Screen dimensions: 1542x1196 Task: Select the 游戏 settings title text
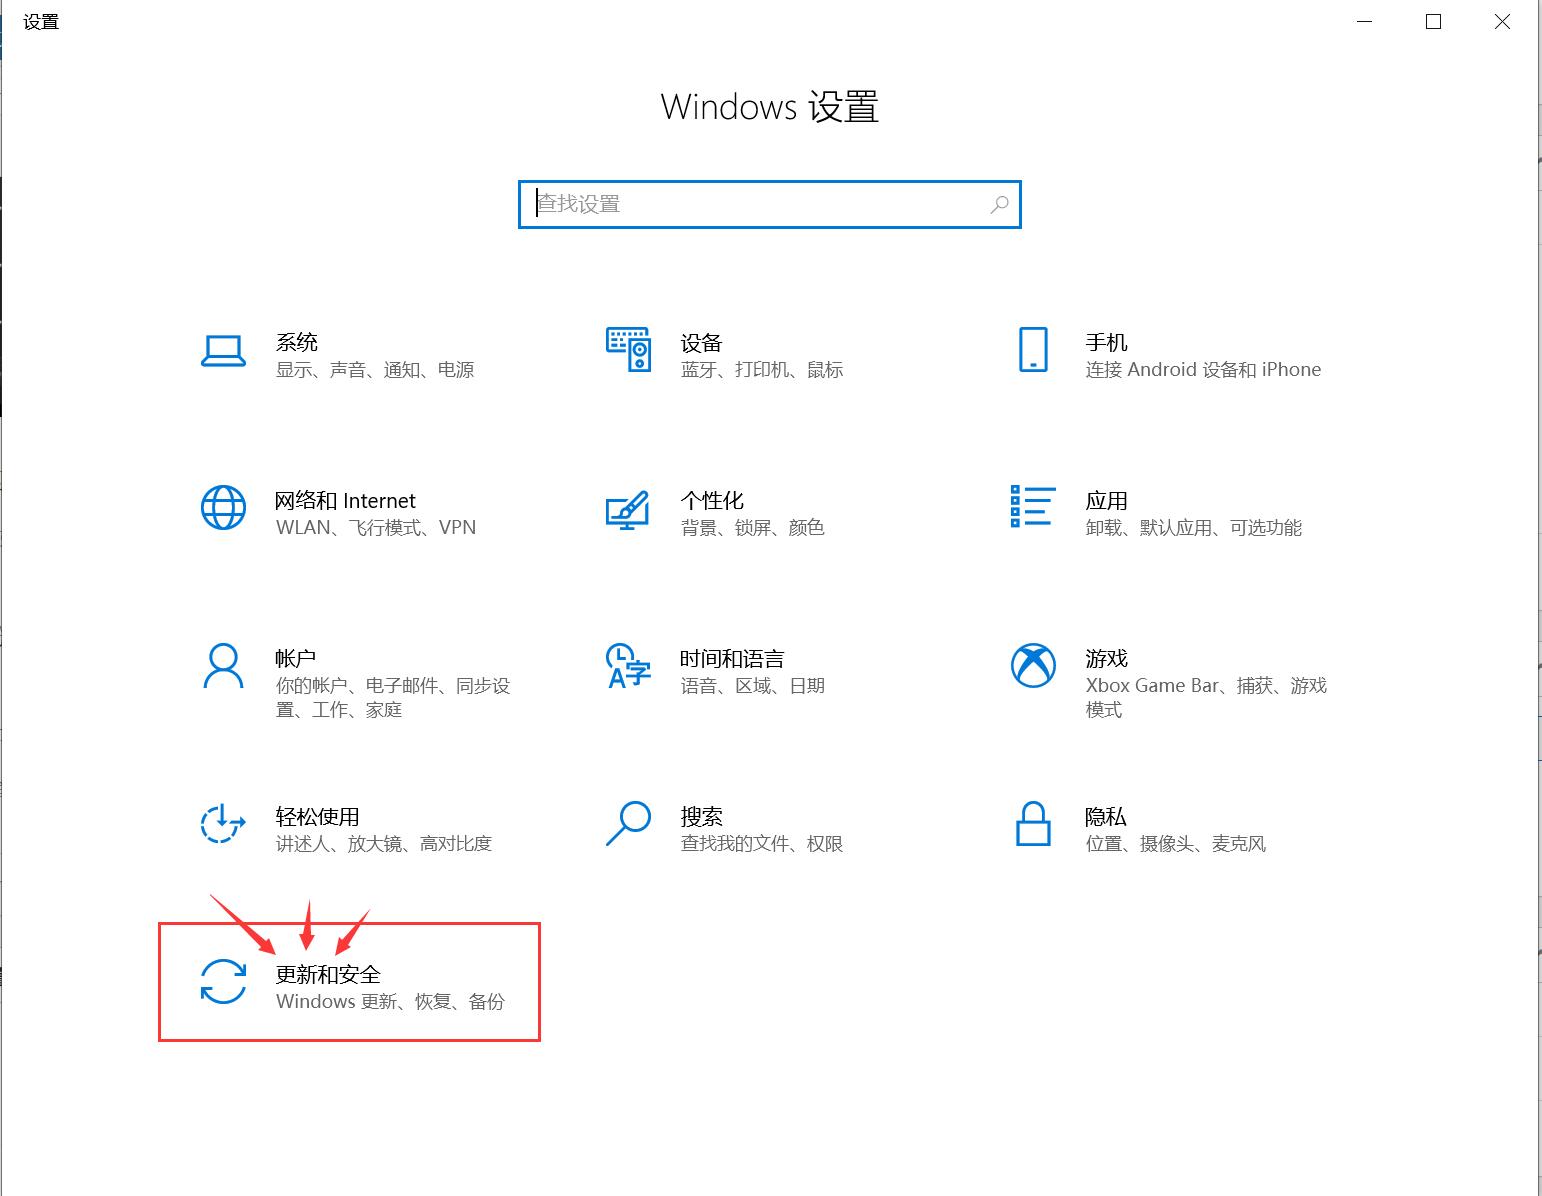pyautogui.click(x=1106, y=659)
